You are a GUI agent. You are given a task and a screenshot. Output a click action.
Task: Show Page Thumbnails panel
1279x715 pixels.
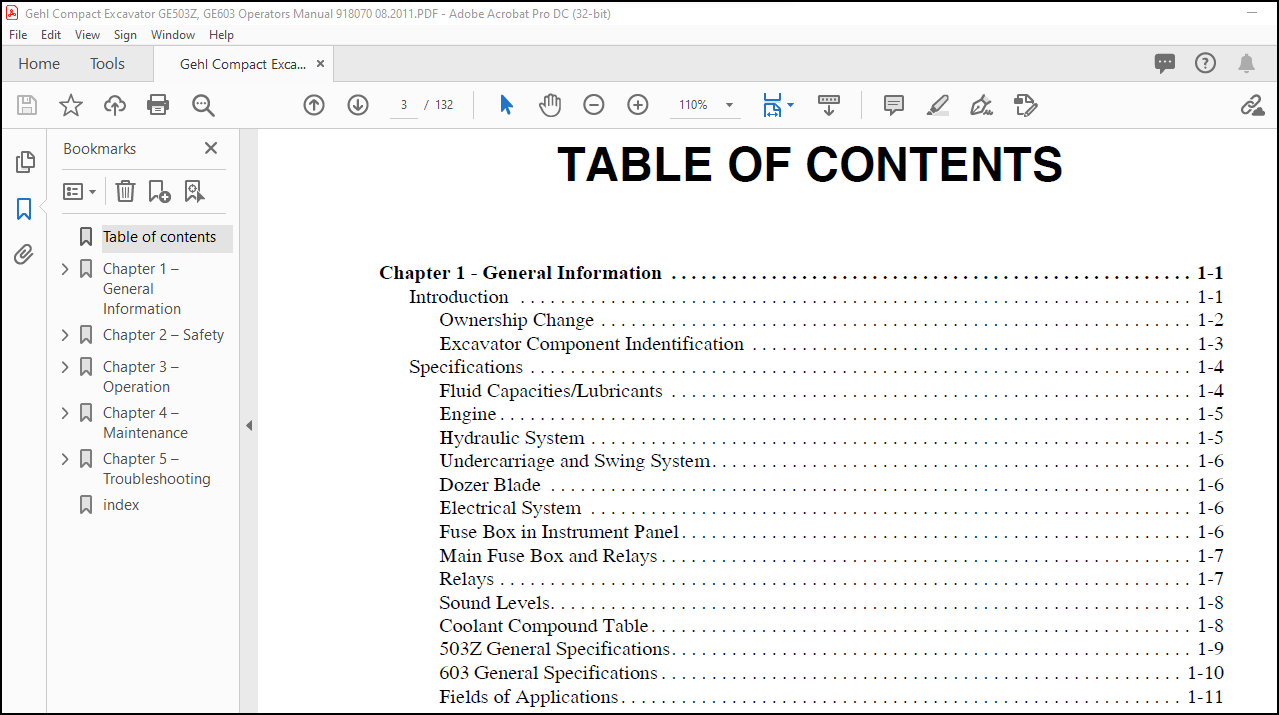[24, 162]
